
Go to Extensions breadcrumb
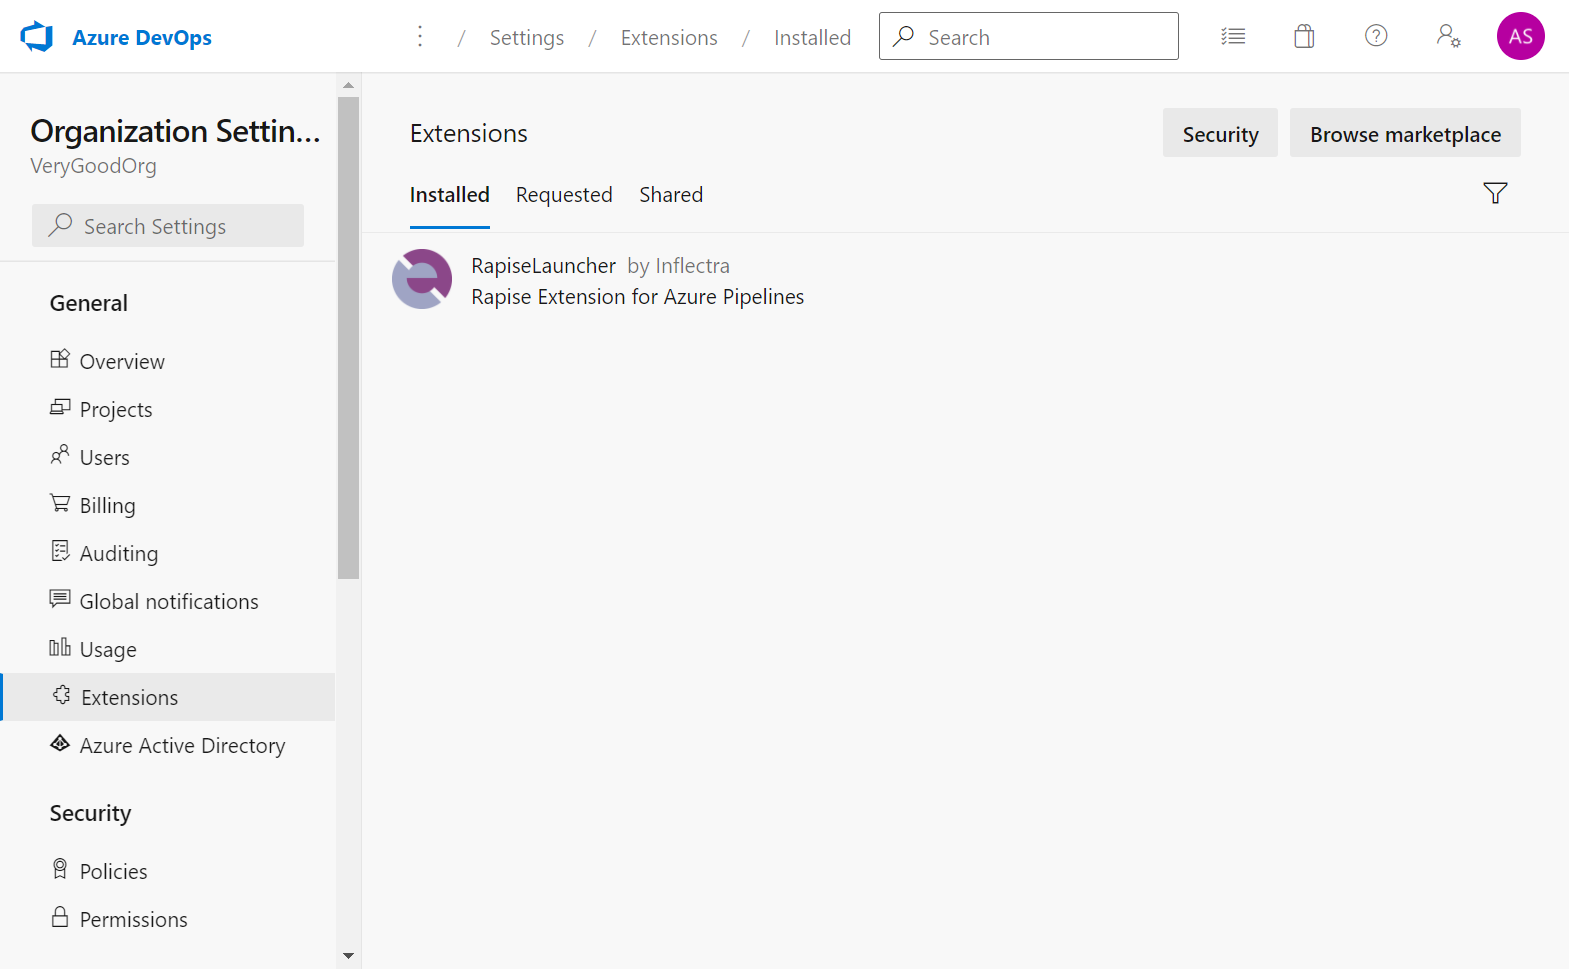pos(669,37)
